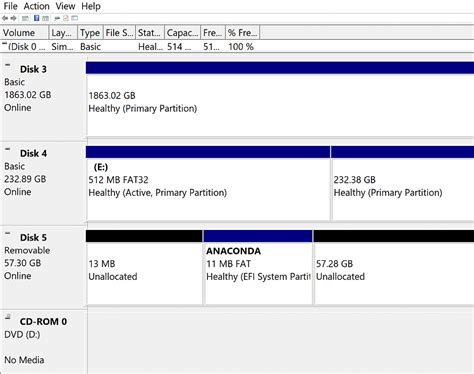Click the disk icon beside Disk 3
This screenshot has width=474, height=374.
[x=8, y=65]
